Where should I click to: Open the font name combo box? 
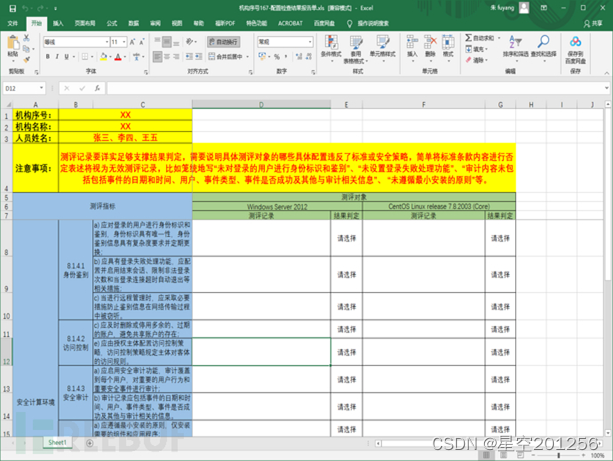coord(76,42)
